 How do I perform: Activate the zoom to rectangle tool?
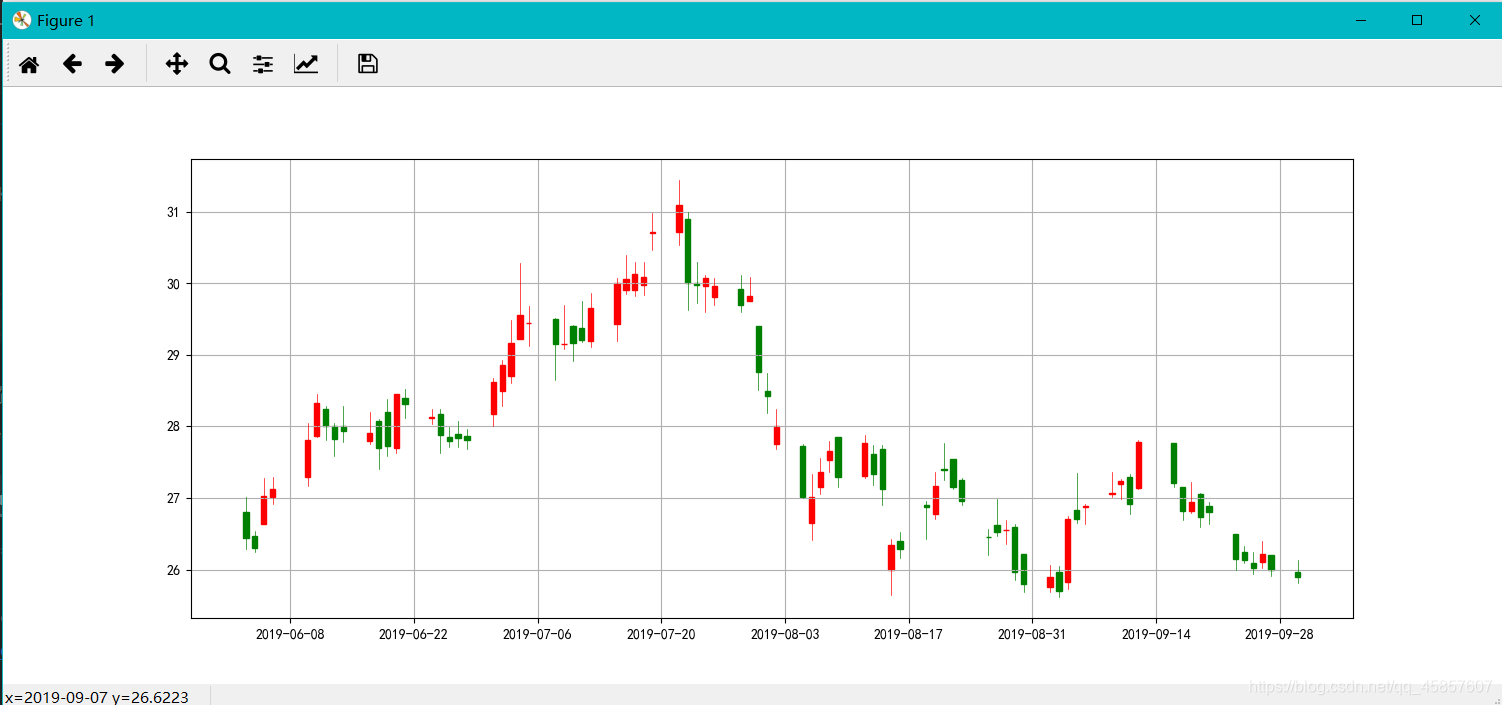[x=220, y=64]
